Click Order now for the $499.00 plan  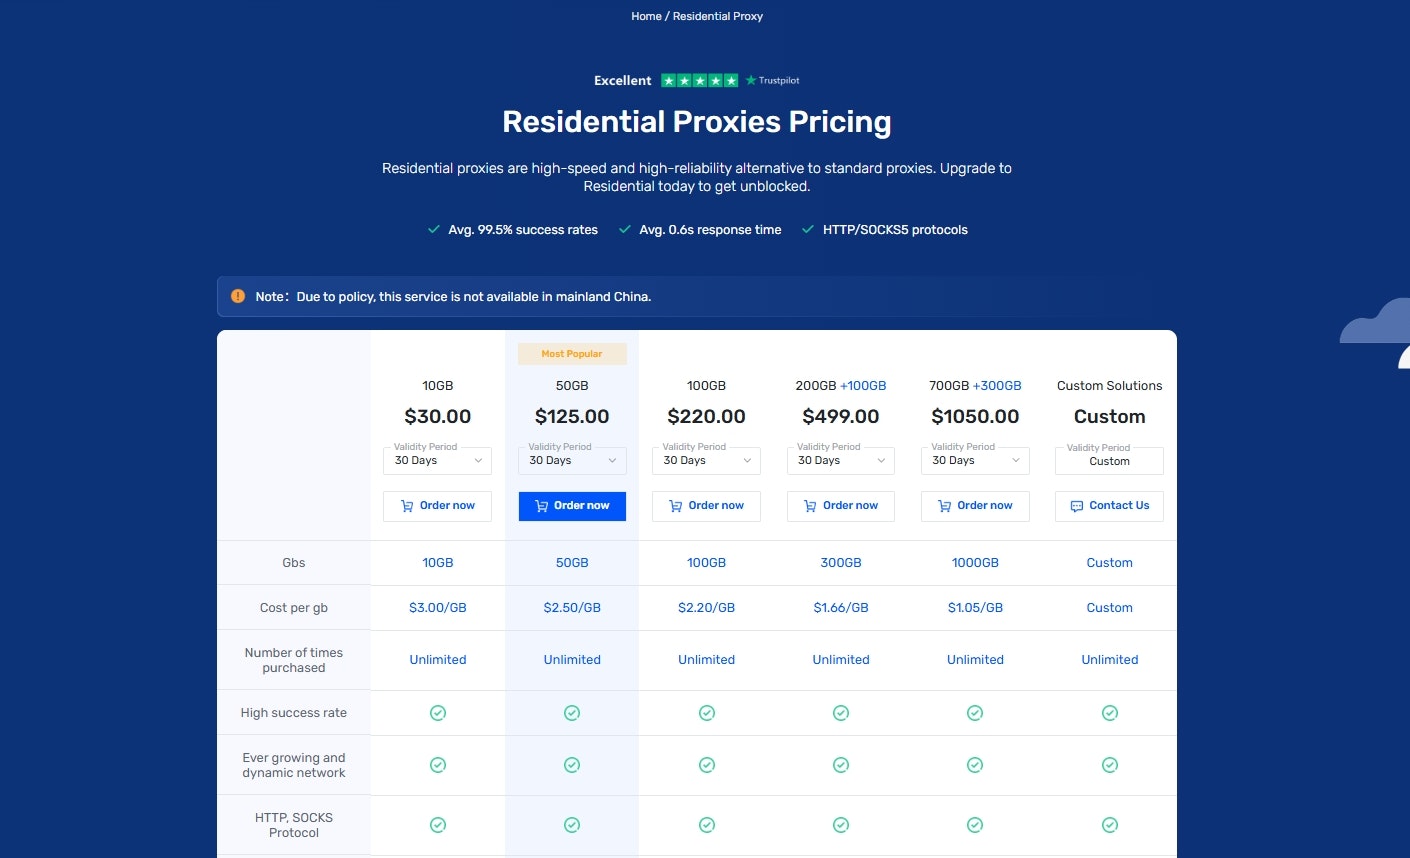pyautogui.click(x=841, y=506)
